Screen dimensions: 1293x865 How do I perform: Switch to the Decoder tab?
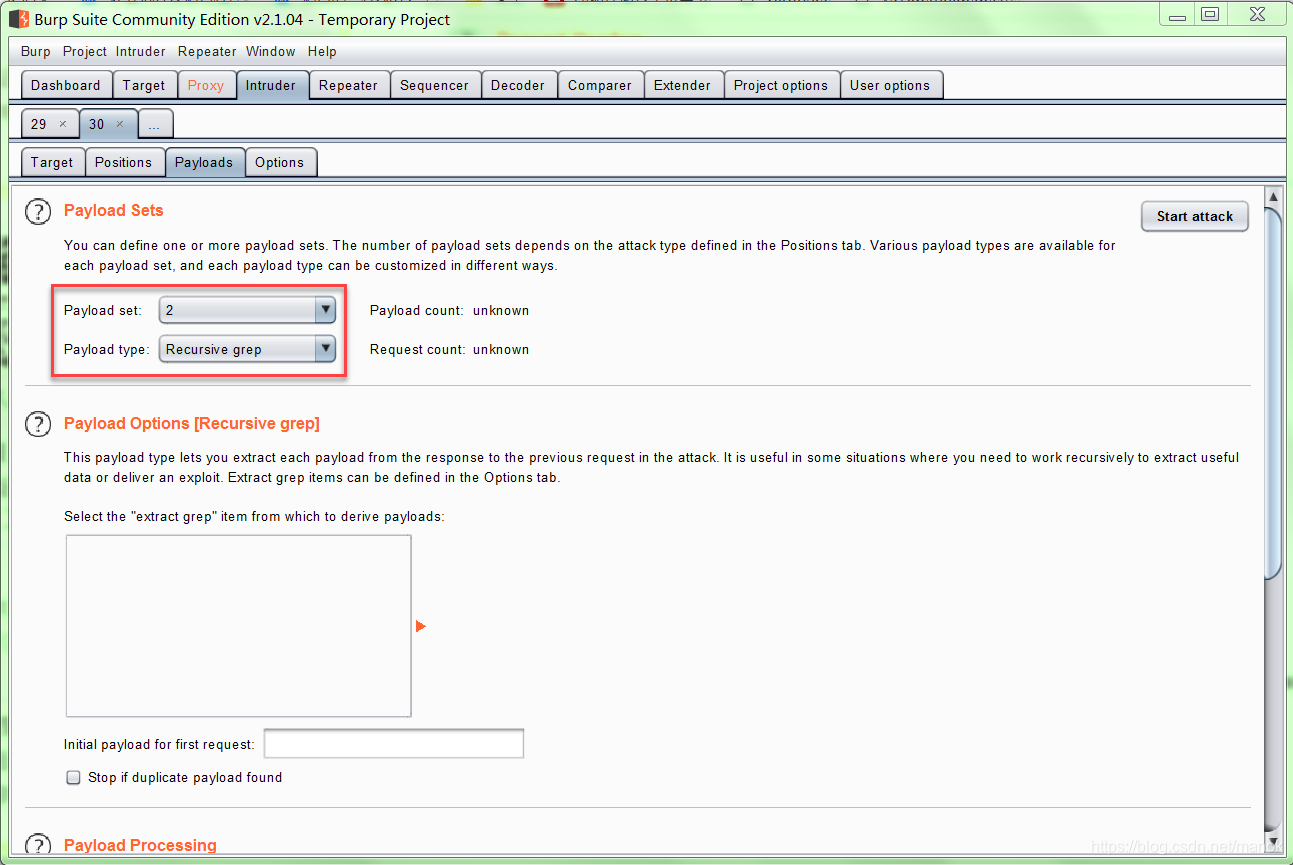(518, 85)
